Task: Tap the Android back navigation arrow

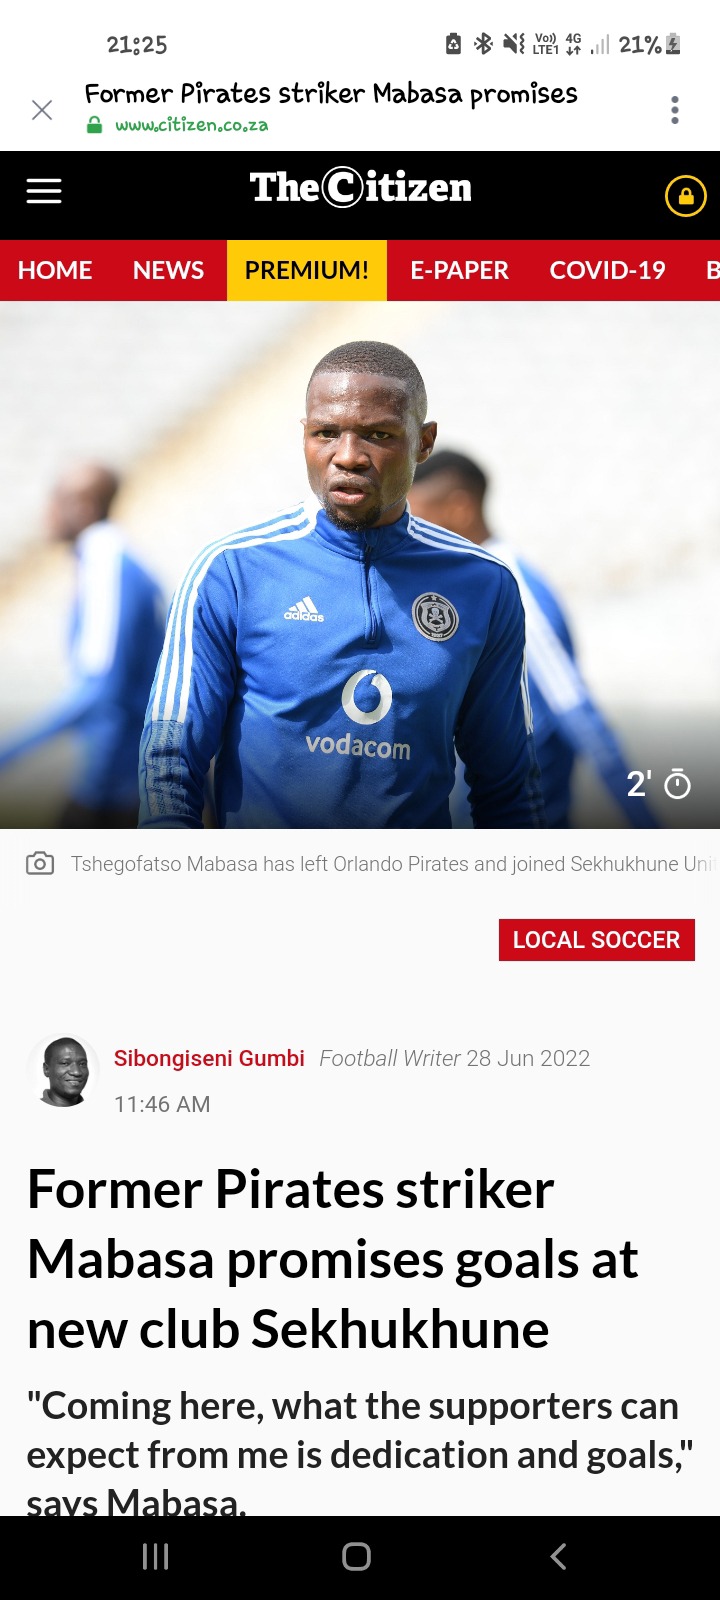Action: 559,1556
